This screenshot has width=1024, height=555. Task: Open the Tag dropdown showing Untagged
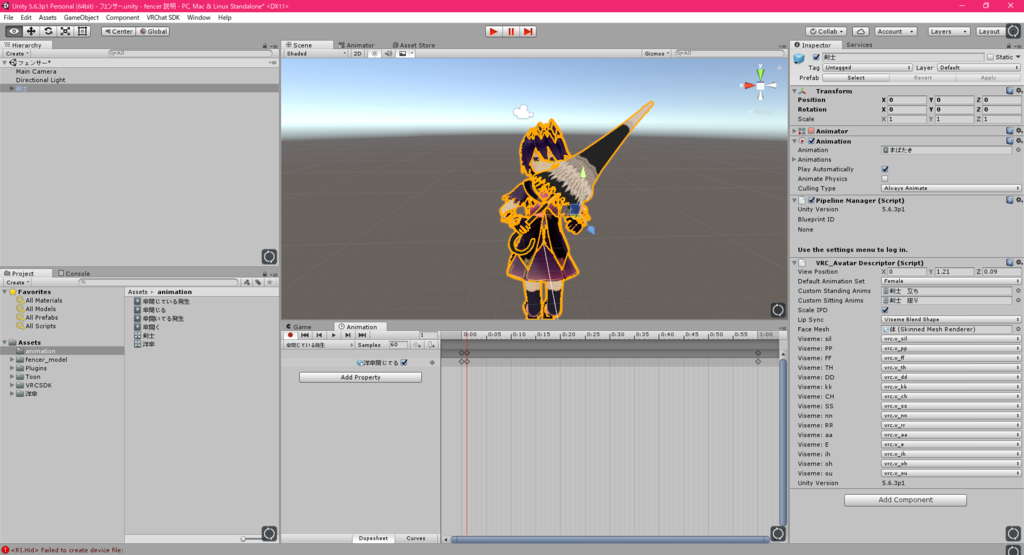[x=867, y=67]
